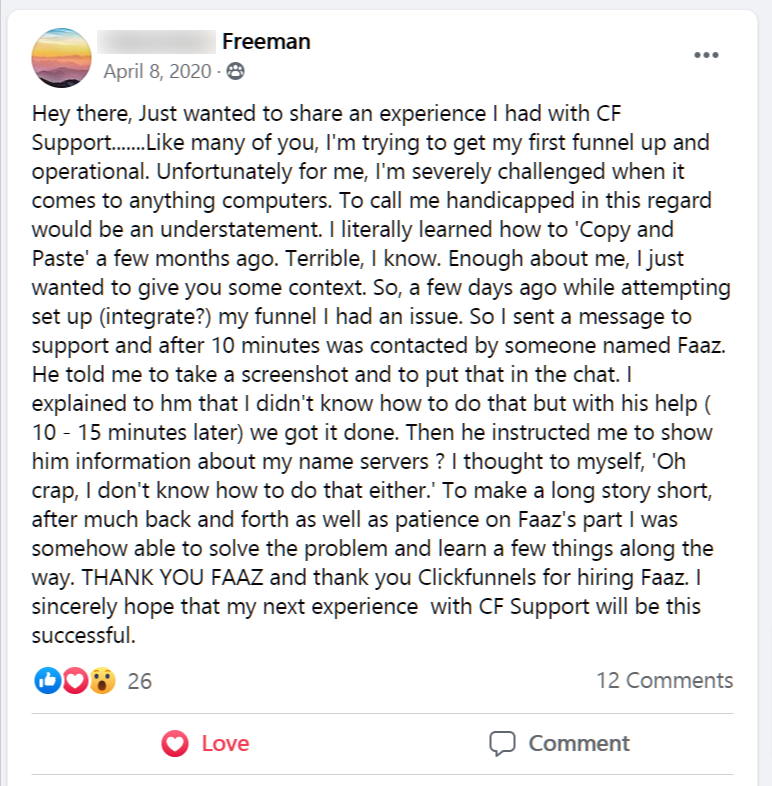Image resolution: width=772 pixels, height=786 pixels.
Task: Click the April 8, 2020 timestamp
Action: click(x=158, y=71)
